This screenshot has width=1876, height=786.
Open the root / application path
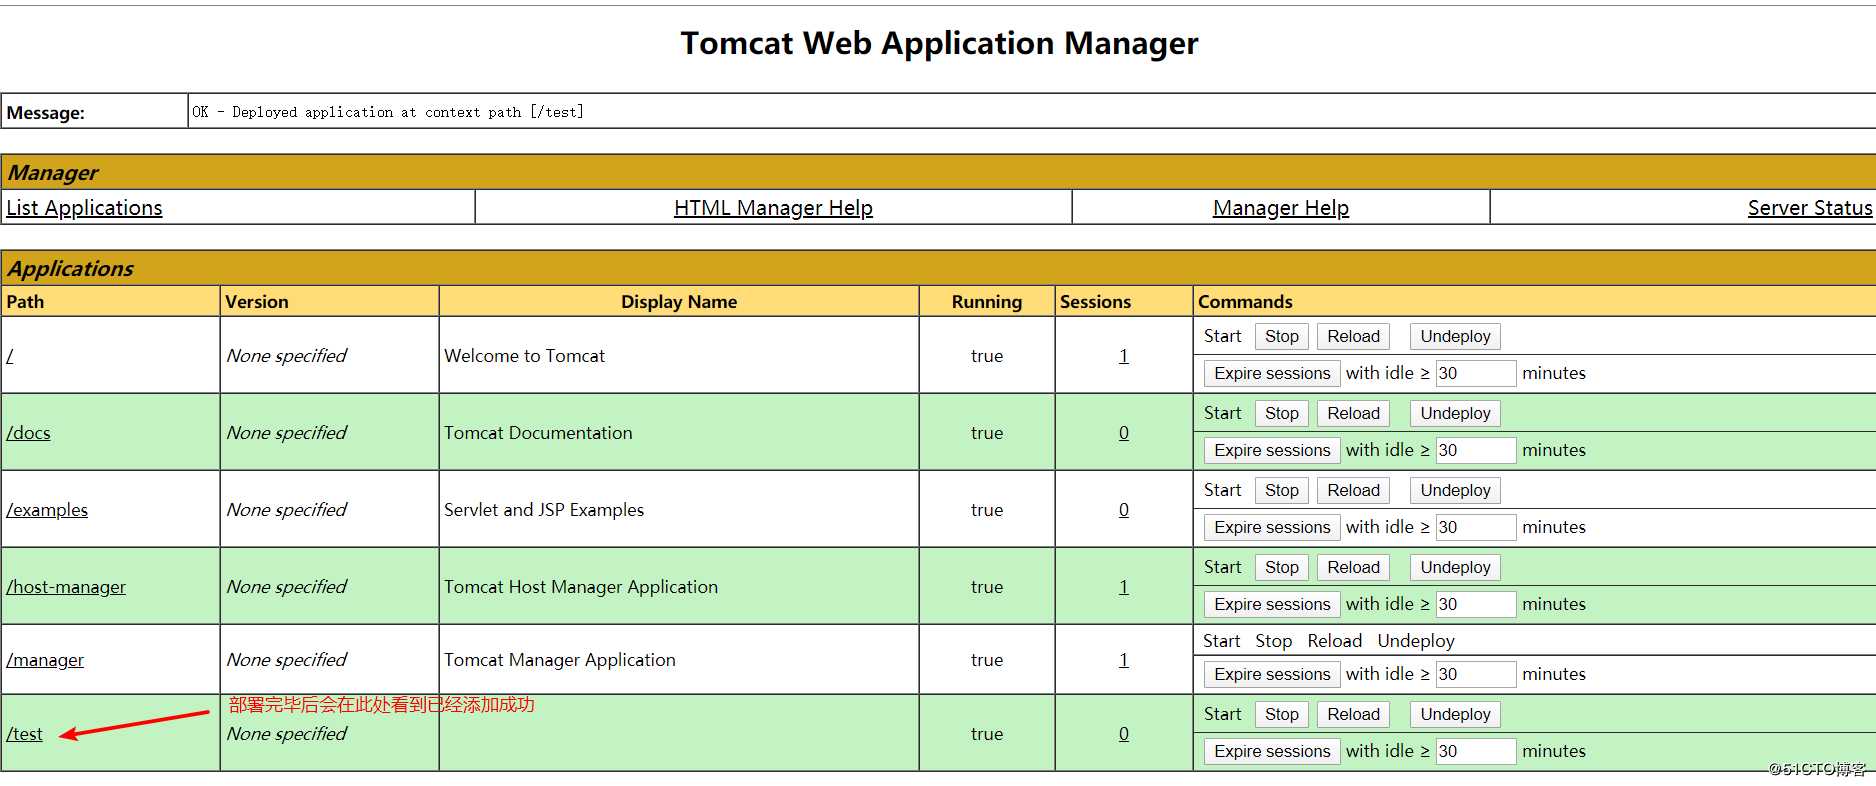pos(10,356)
